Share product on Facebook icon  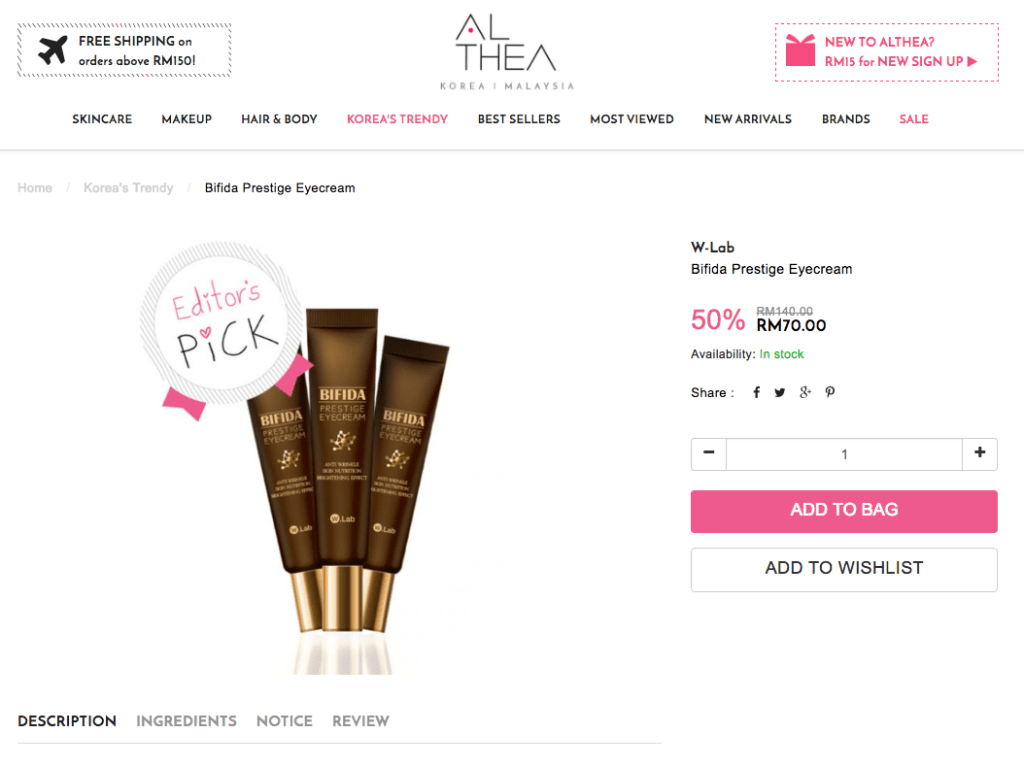click(756, 392)
